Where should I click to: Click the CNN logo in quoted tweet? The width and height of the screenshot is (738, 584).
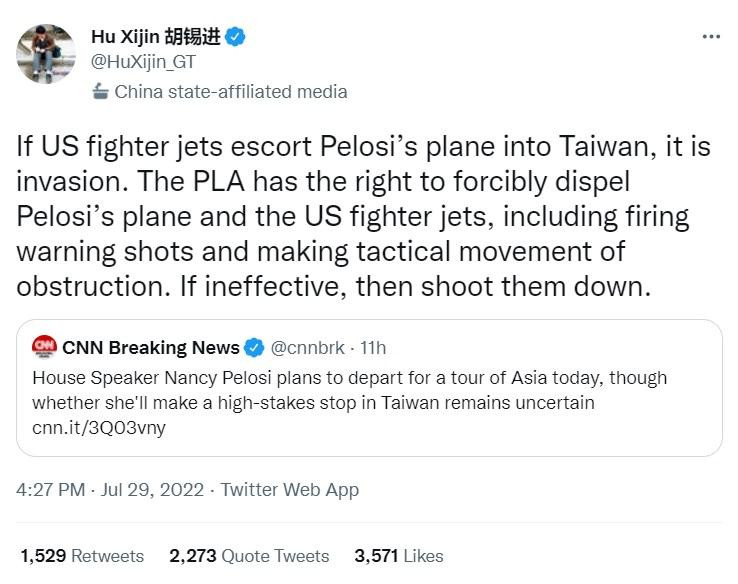point(44,347)
